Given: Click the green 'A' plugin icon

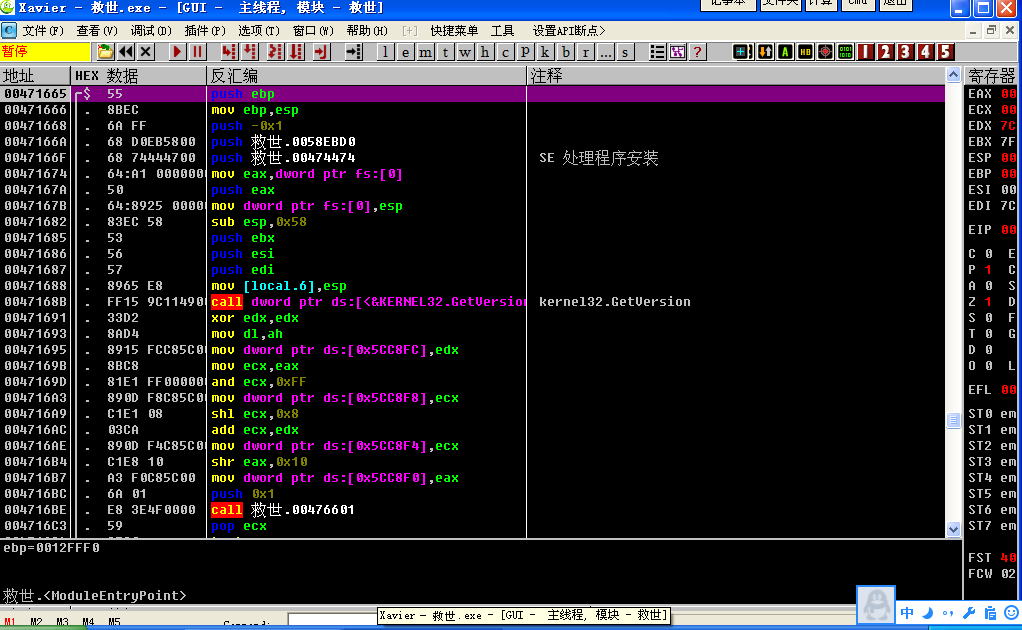Looking at the screenshot, I should click(785, 52).
